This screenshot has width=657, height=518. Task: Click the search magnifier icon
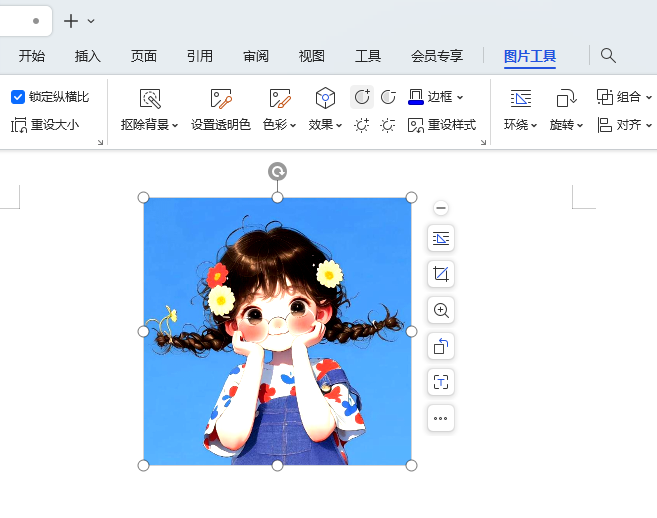(x=608, y=55)
